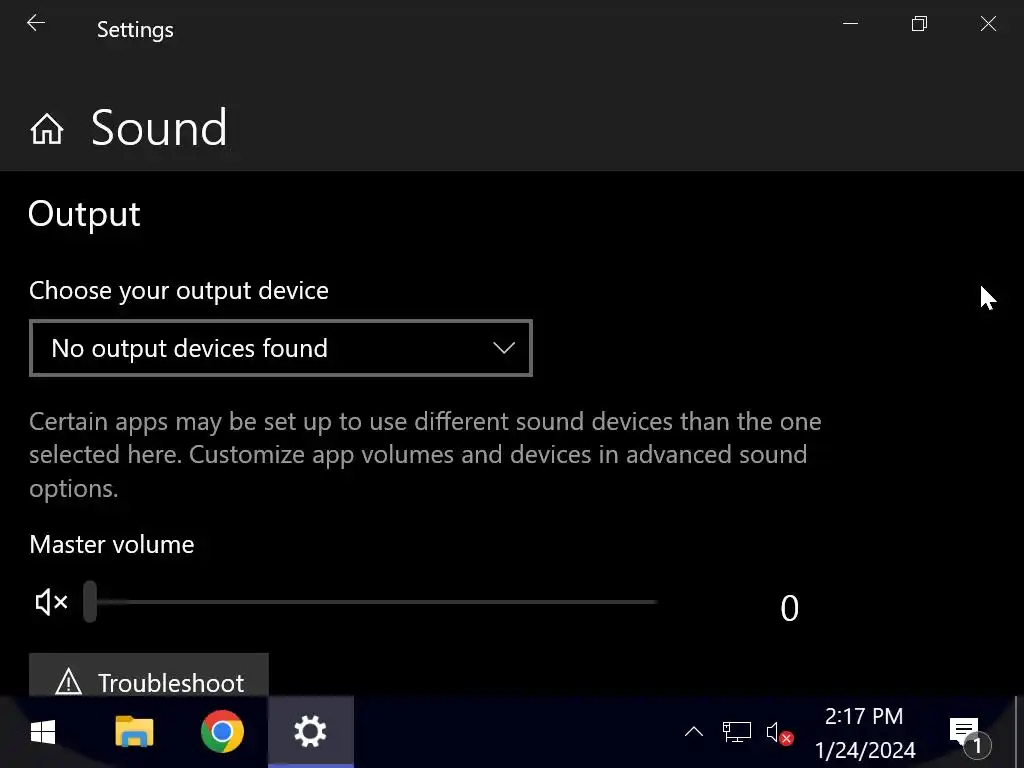
Task: Open the network status tray icon
Action: (x=737, y=732)
